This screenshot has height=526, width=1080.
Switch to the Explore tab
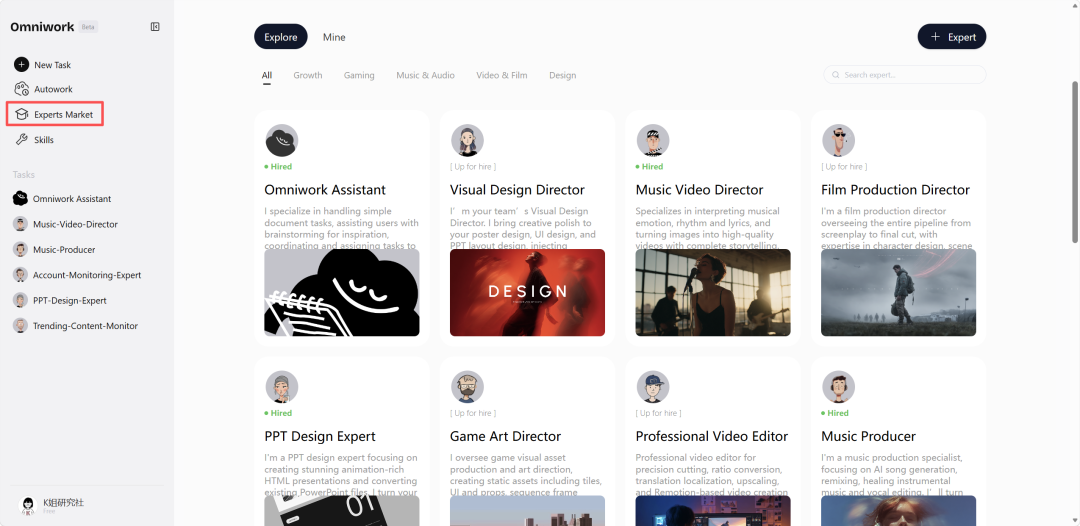[280, 37]
